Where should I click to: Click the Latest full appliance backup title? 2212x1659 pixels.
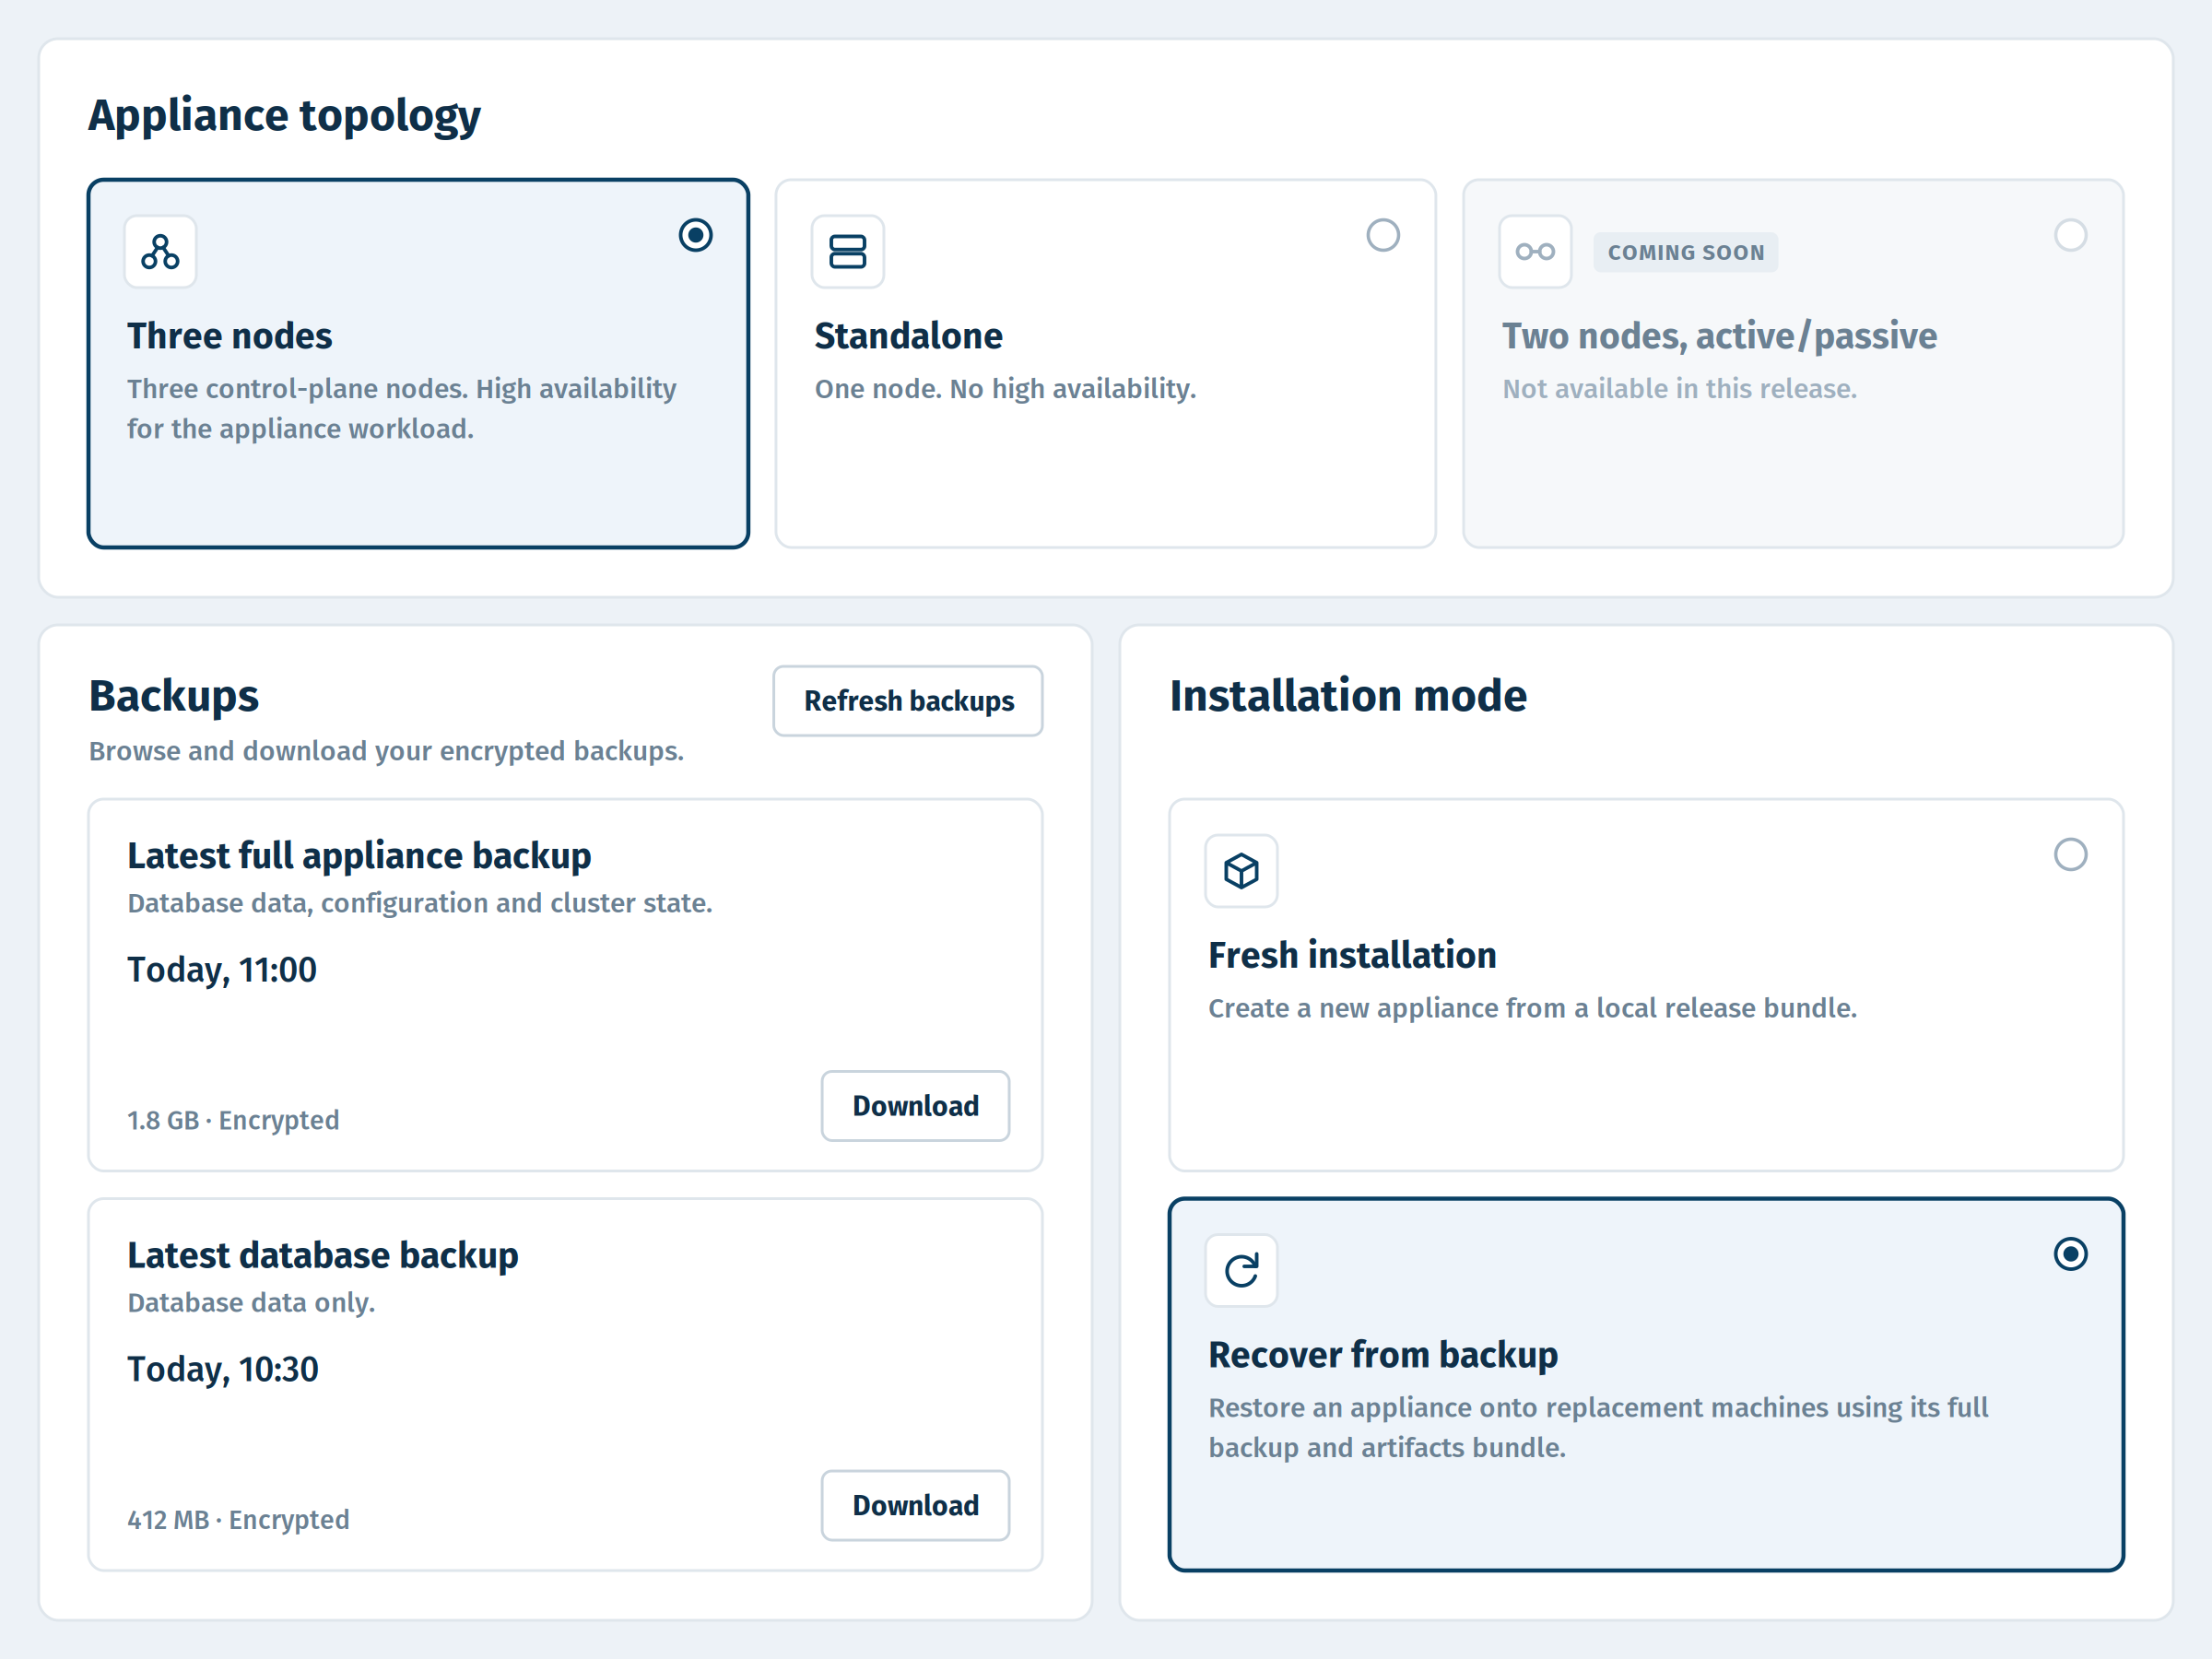tap(359, 856)
